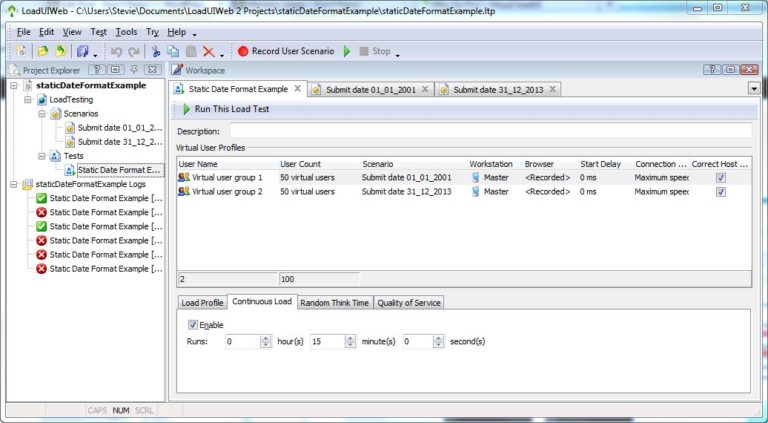Open the workspace tab list dropdown arrow
This screenshot has width=768, height=423.
(x=752, y=88)
